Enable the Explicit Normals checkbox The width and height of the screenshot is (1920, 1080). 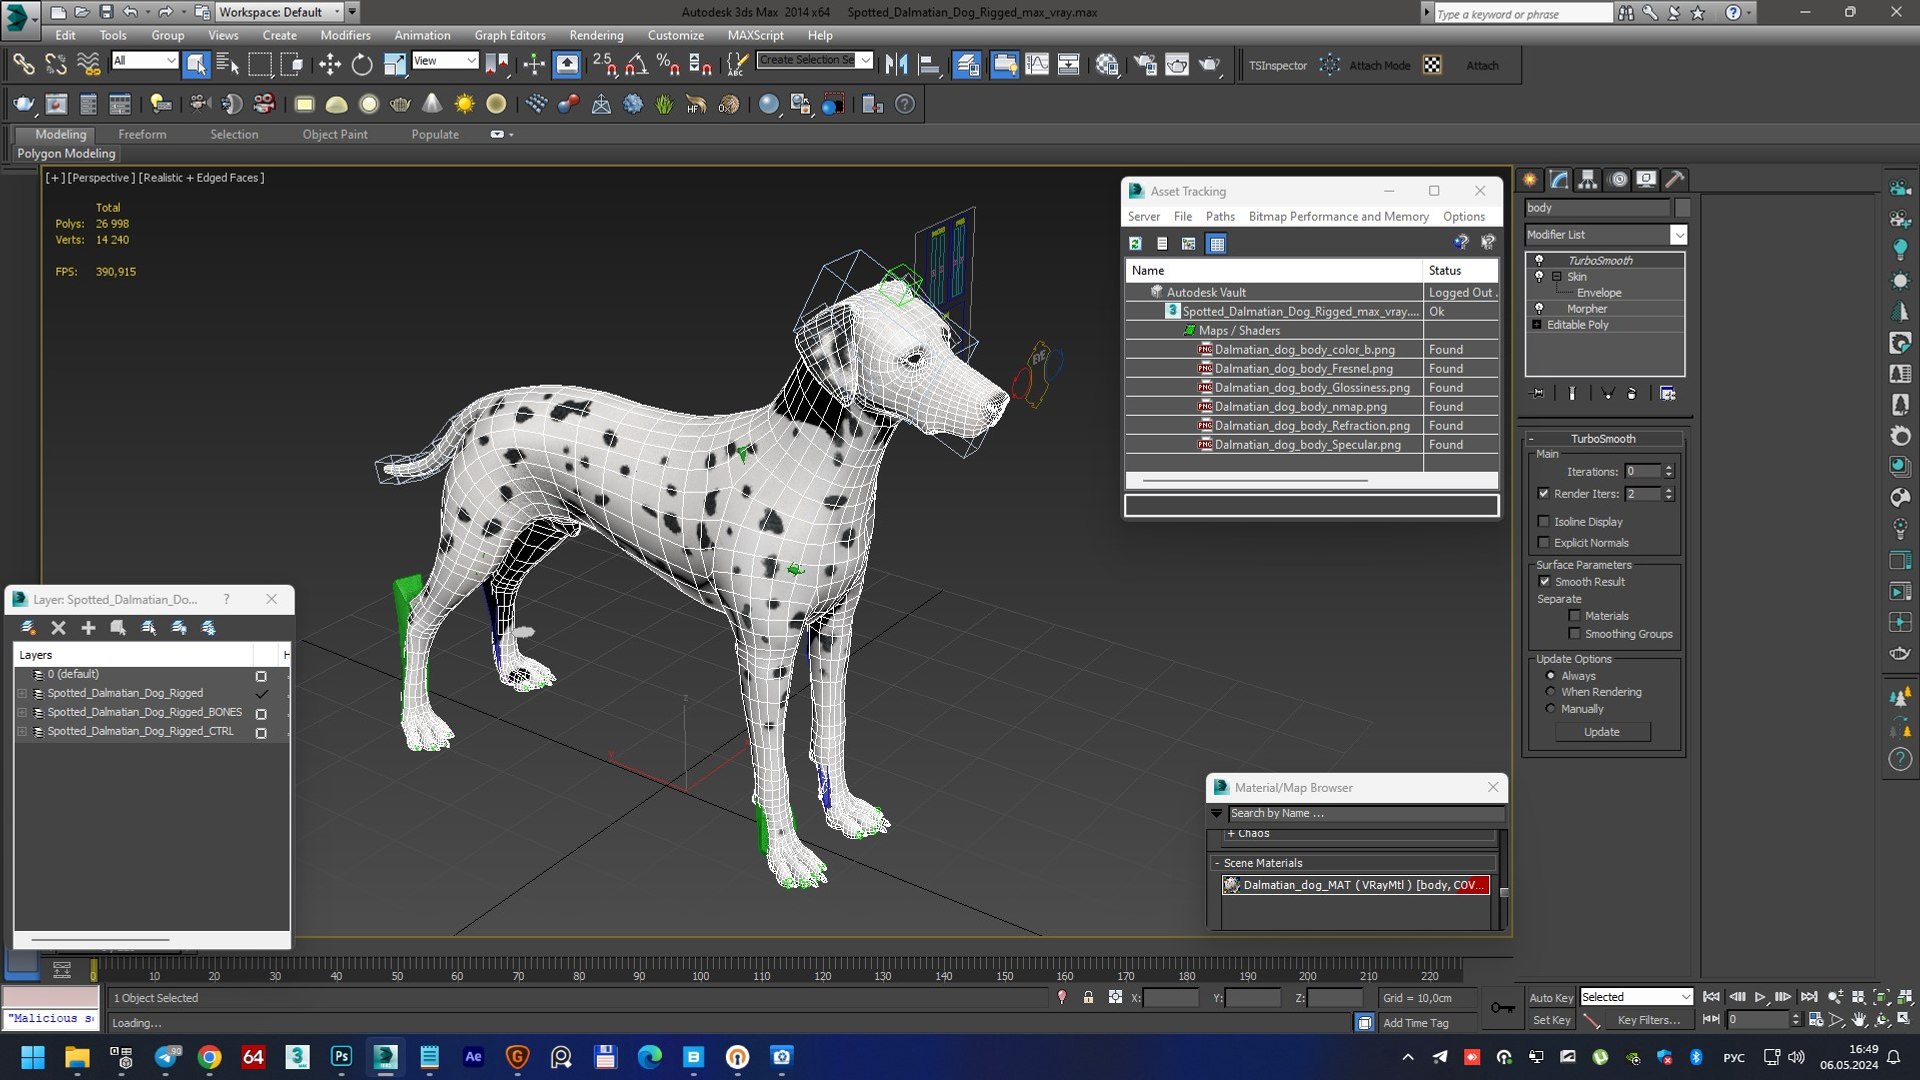tap(1543, 543)
